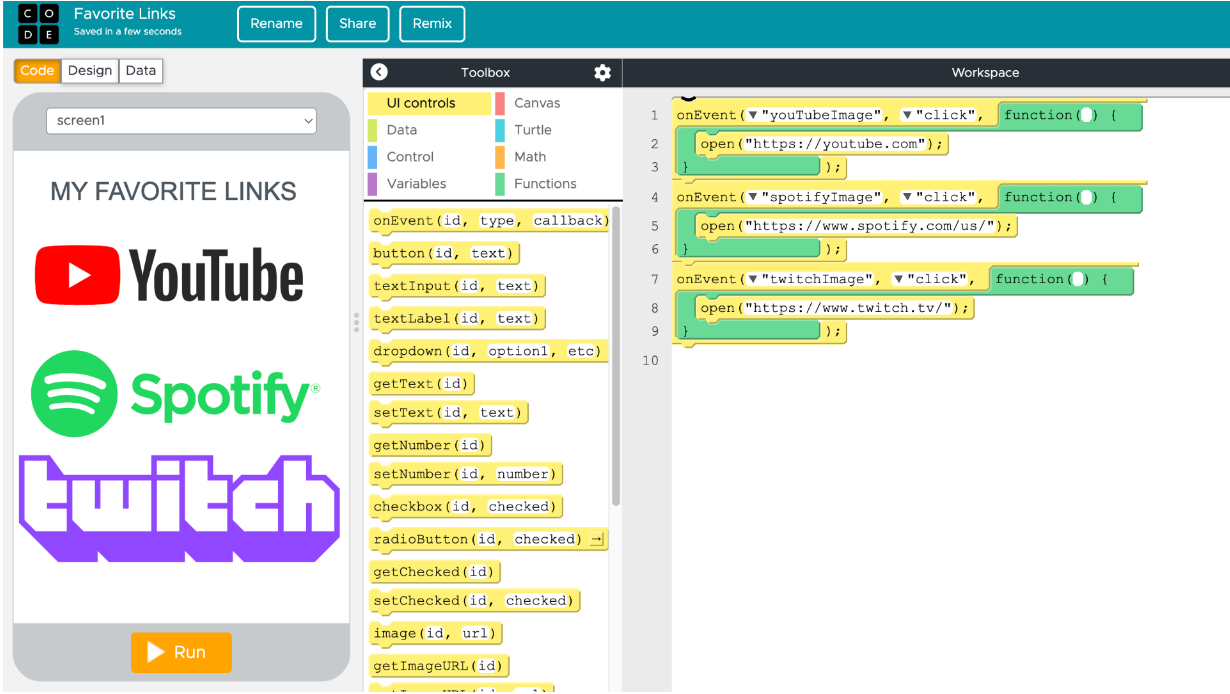Switch to the Design tab

(x=90, y=71)
